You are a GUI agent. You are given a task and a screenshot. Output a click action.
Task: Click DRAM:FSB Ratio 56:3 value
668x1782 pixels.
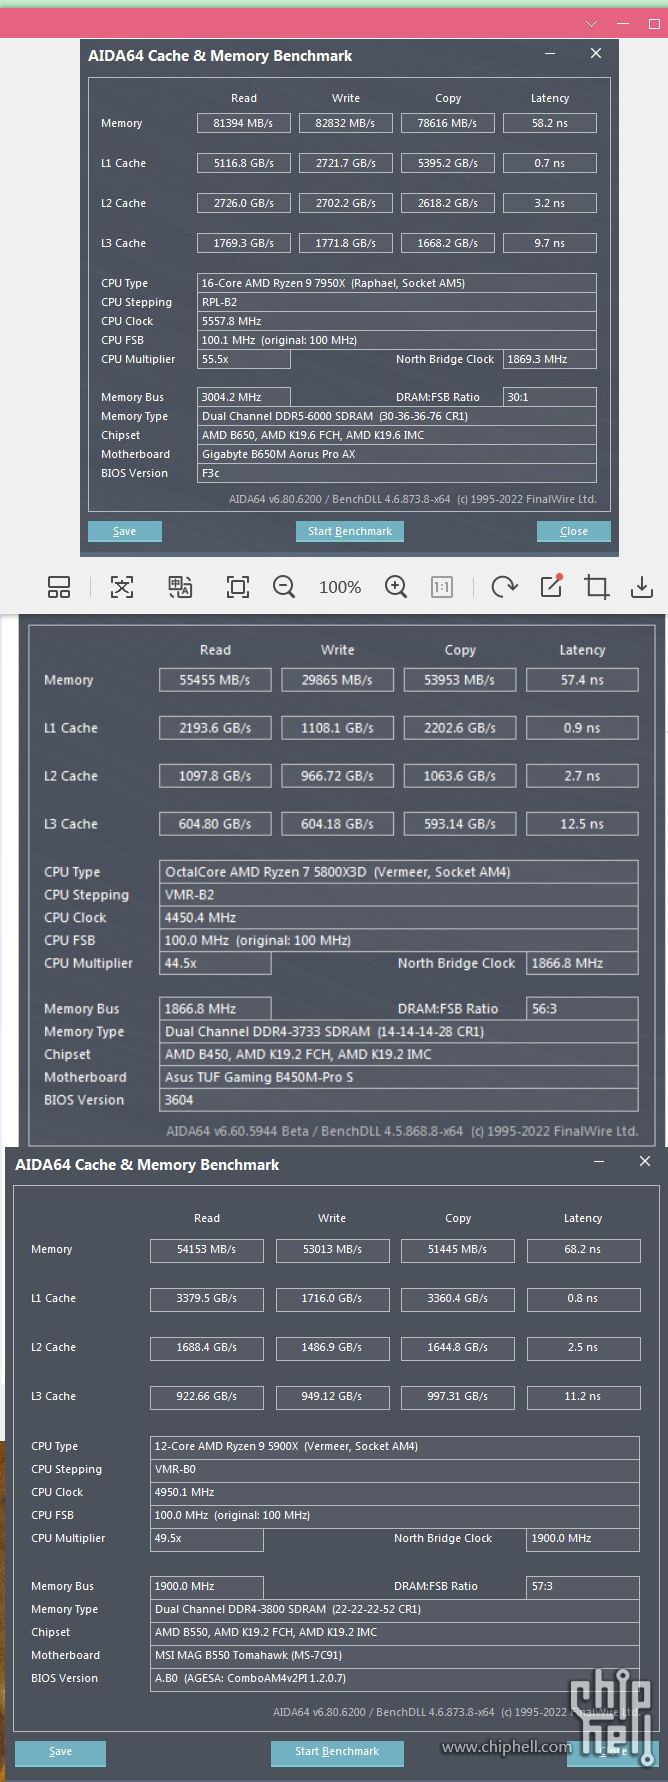pos(582,1009)
